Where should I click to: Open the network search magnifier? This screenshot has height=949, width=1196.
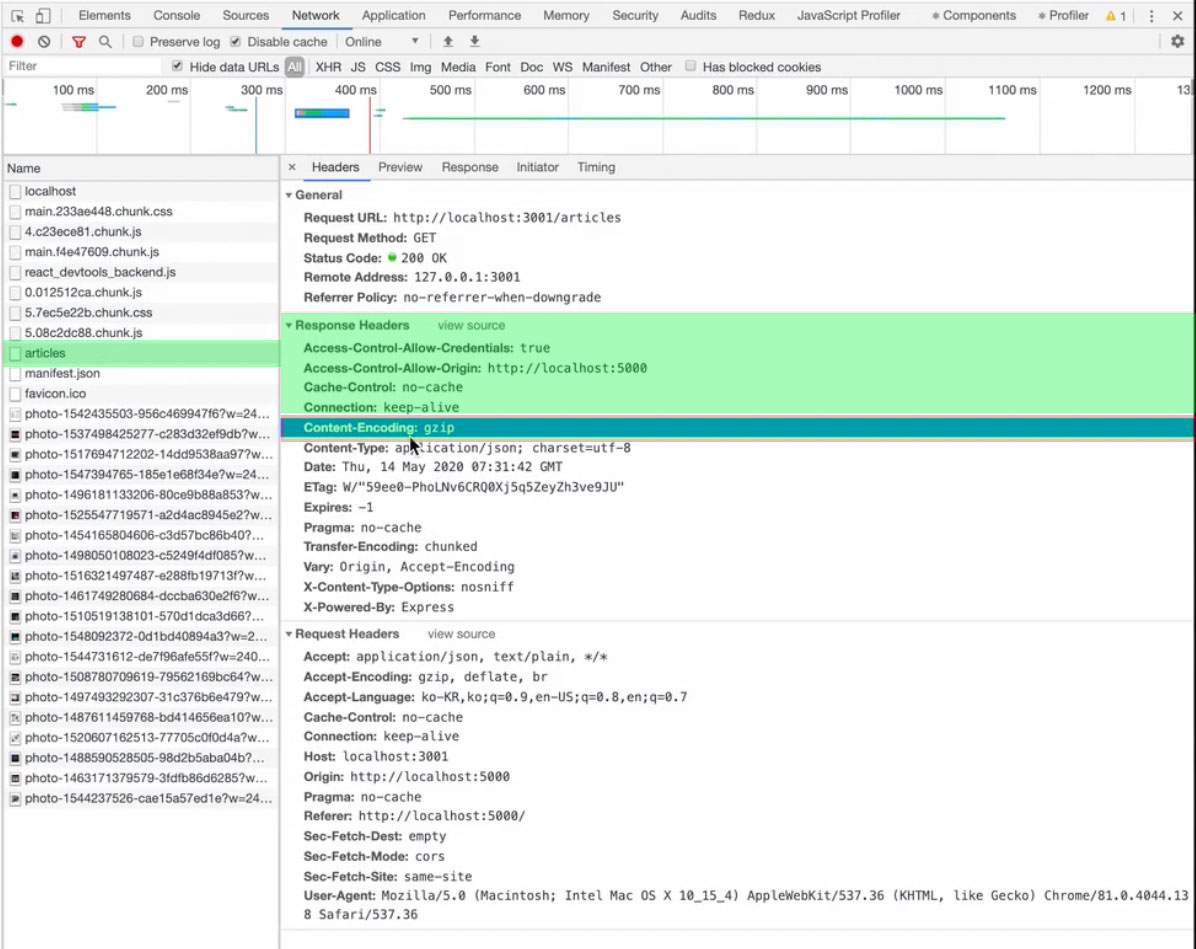click(x=105, y=41)
